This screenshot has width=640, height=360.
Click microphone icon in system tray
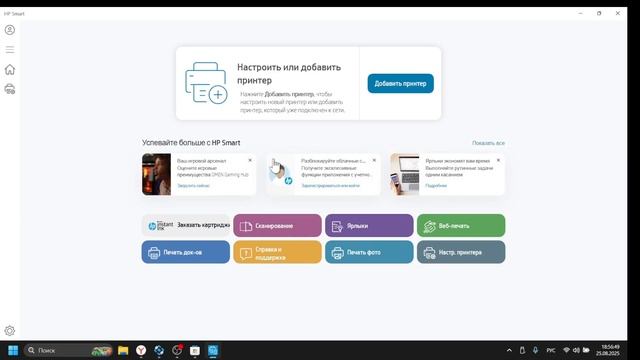pos(535,350)
